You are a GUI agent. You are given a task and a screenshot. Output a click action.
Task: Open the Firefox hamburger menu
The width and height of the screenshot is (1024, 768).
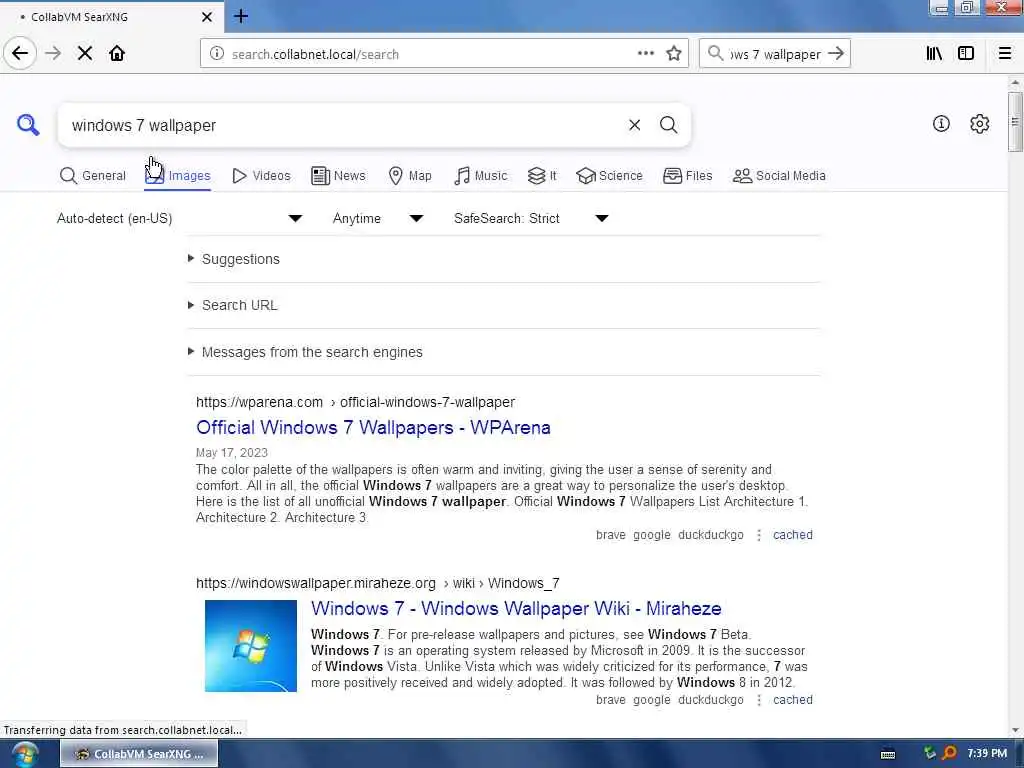click(x=1005, y=54)
